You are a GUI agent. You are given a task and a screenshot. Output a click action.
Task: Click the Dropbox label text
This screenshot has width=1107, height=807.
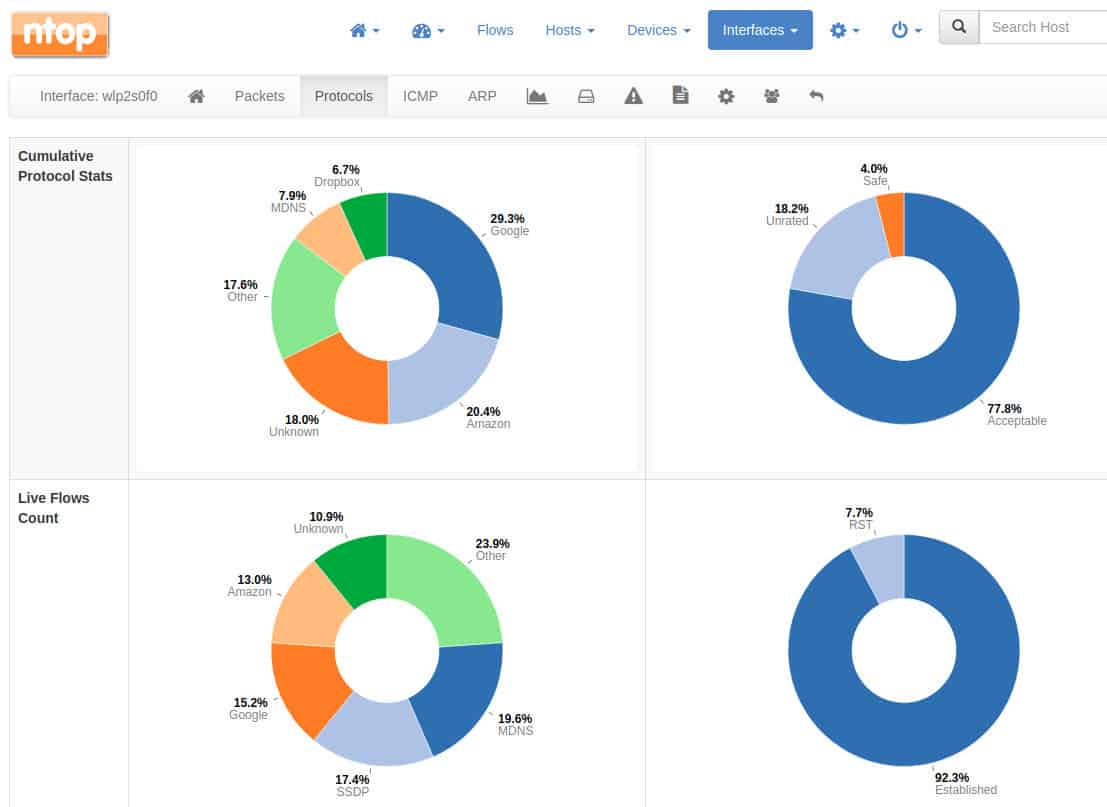point(337,181)
